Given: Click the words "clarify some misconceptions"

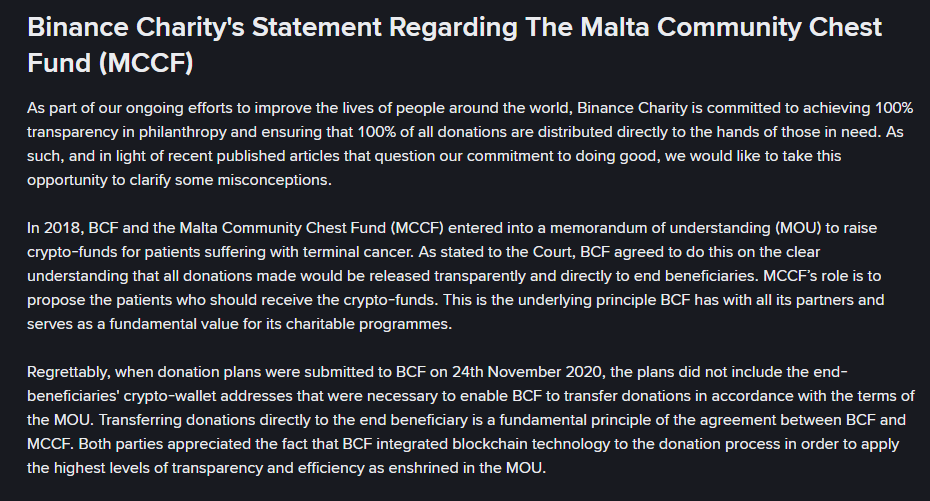Looking at the screenshot, I should click(x=228, y=181).
